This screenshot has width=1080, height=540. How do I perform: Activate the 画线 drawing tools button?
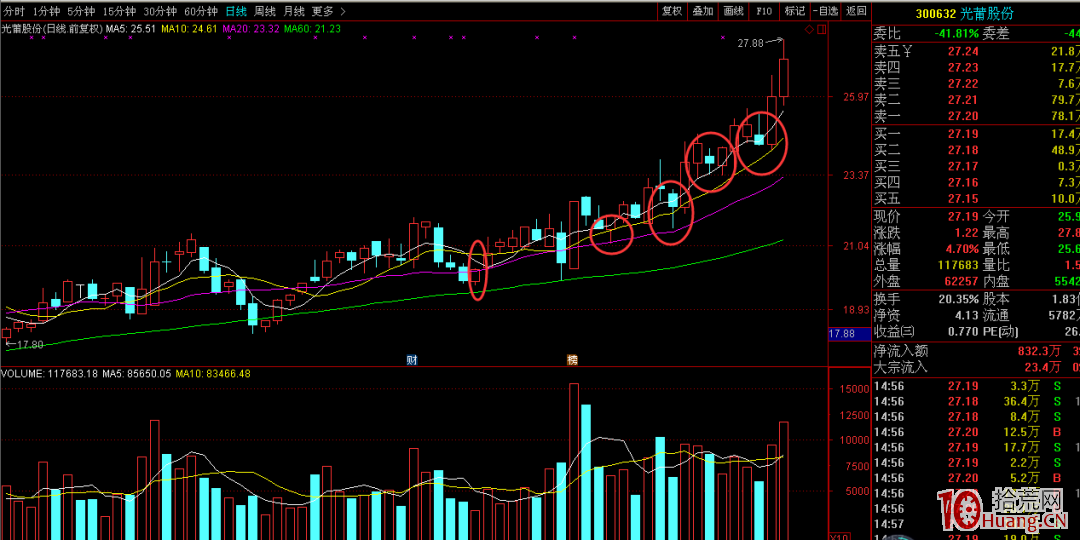[x=734, y=10]
